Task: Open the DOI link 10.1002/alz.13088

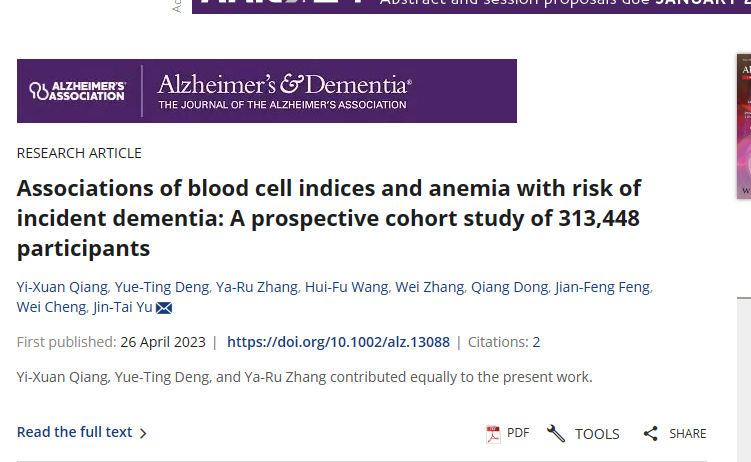Action: click(338, 342)
